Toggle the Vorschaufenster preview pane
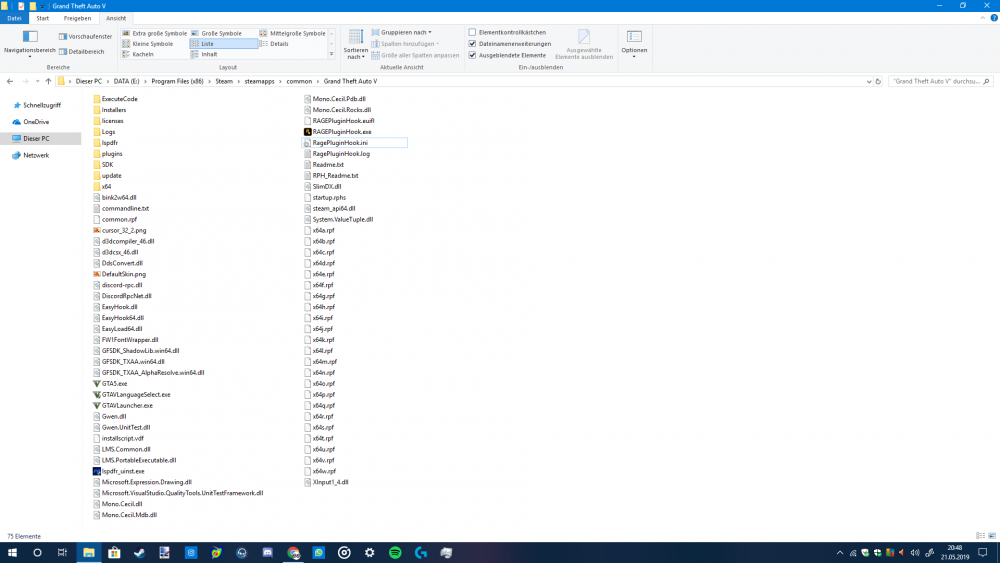 [x=85, y=36]
